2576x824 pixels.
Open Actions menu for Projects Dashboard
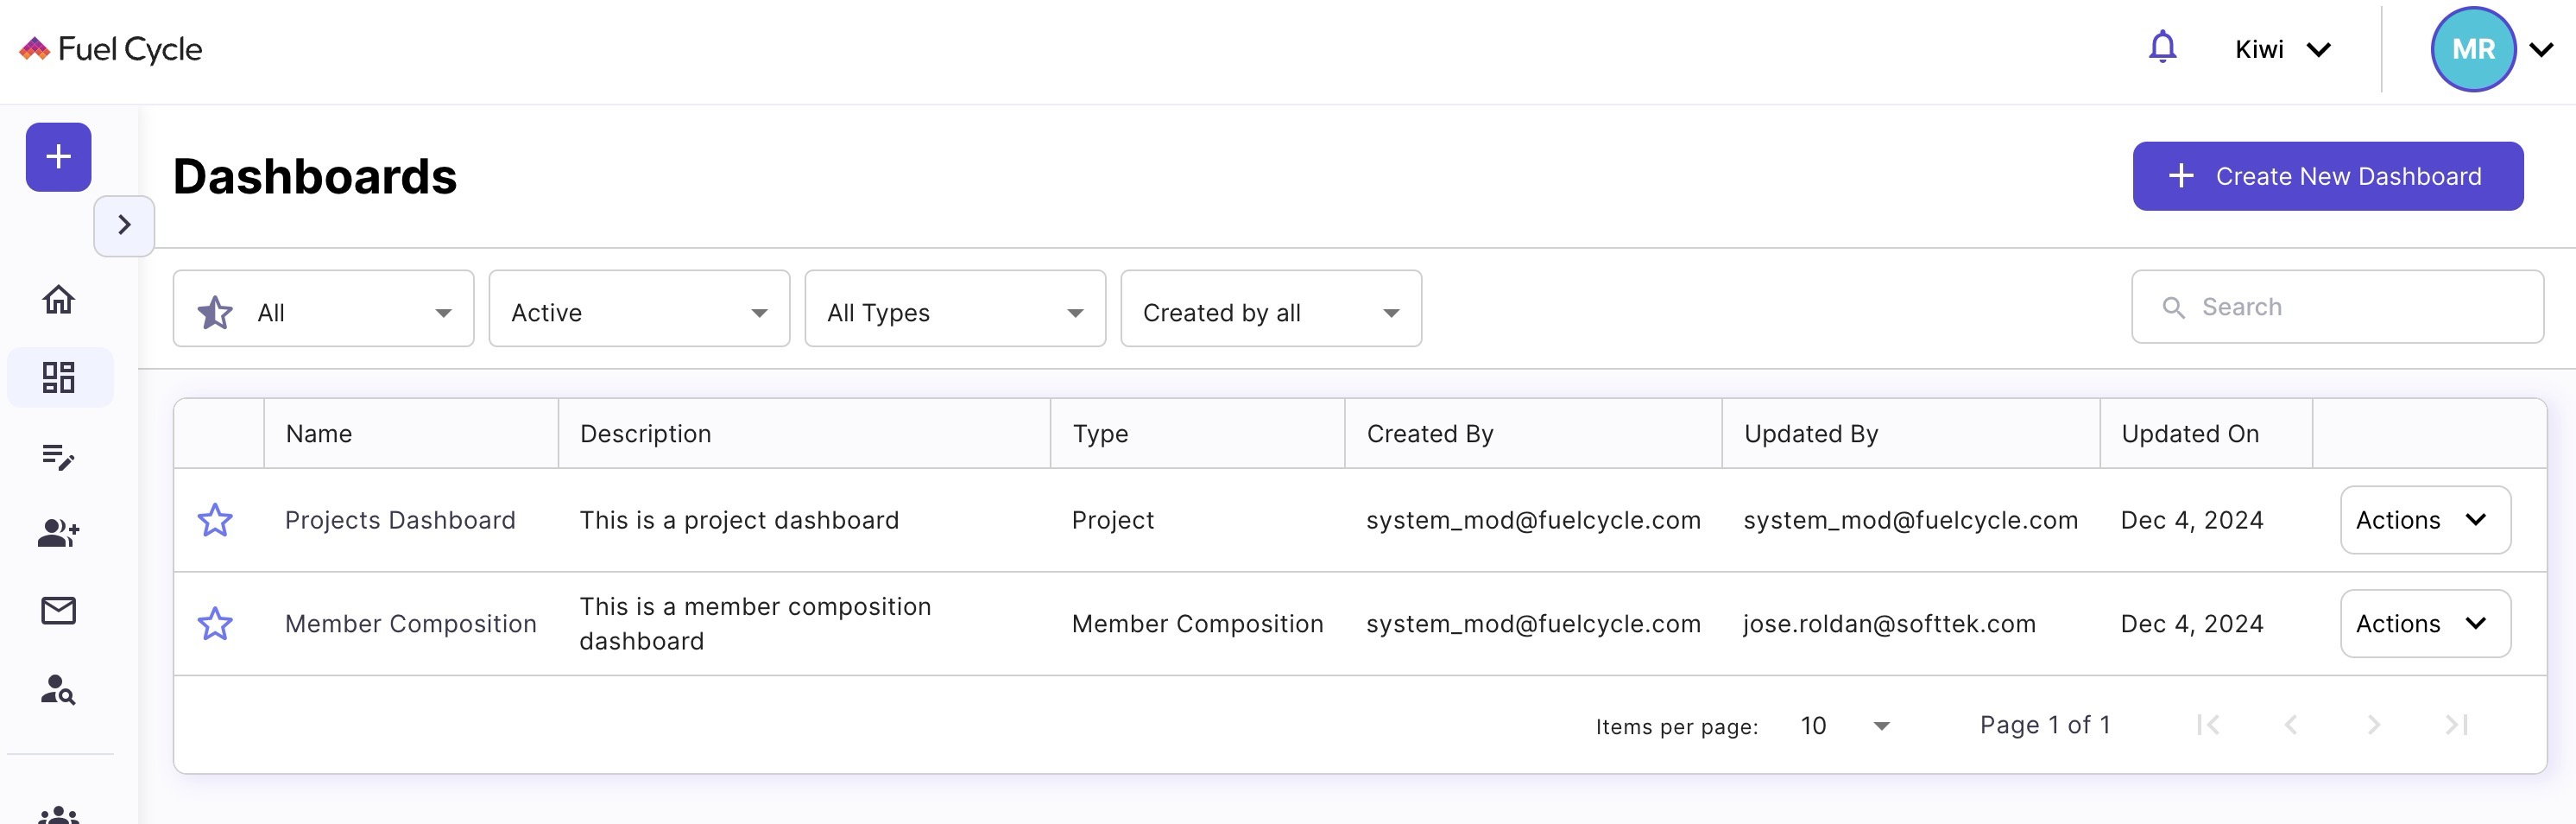2425,520
